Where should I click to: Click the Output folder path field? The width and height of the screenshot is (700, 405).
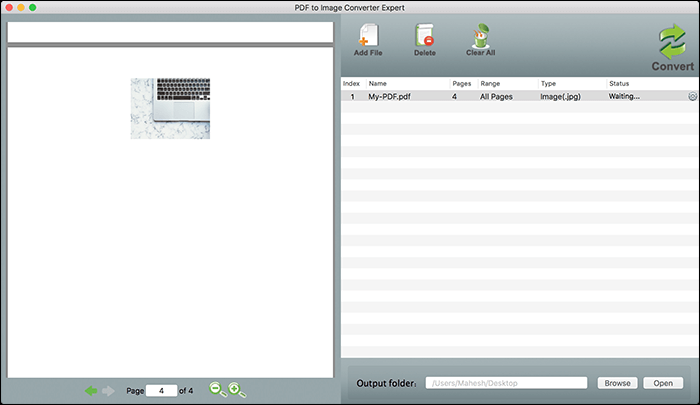pos(507,383)
